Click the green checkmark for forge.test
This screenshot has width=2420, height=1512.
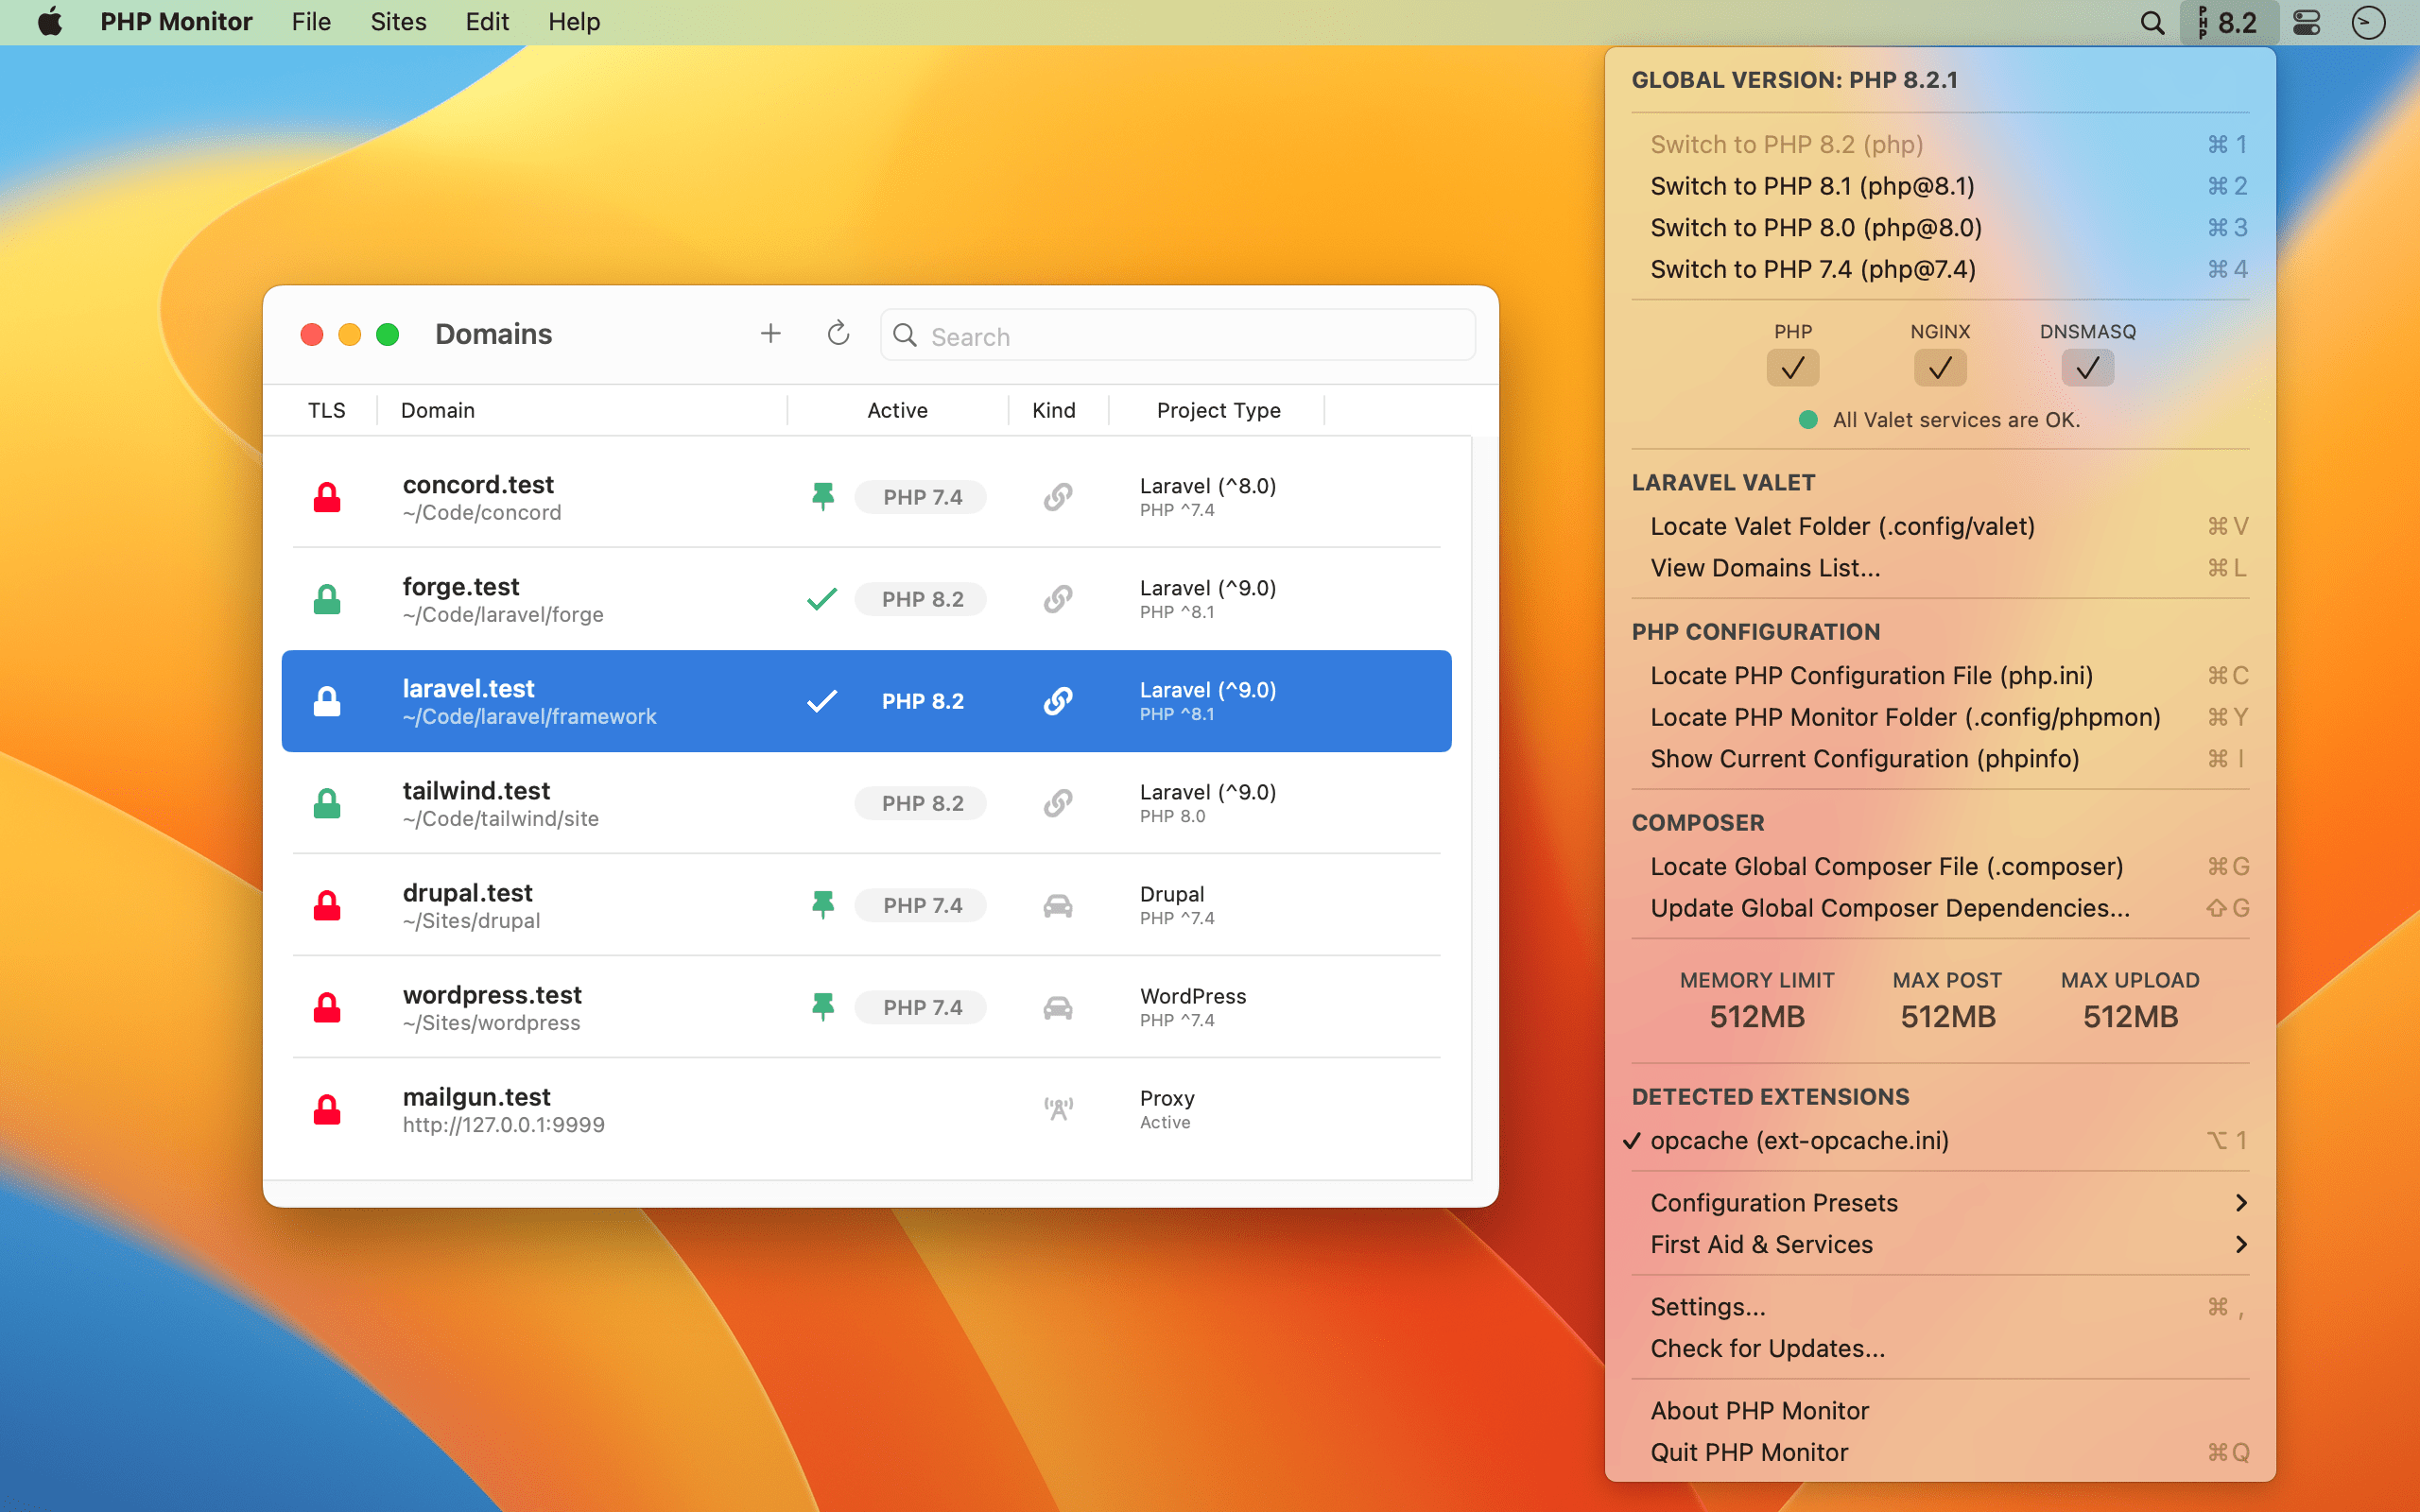(821, 599)
